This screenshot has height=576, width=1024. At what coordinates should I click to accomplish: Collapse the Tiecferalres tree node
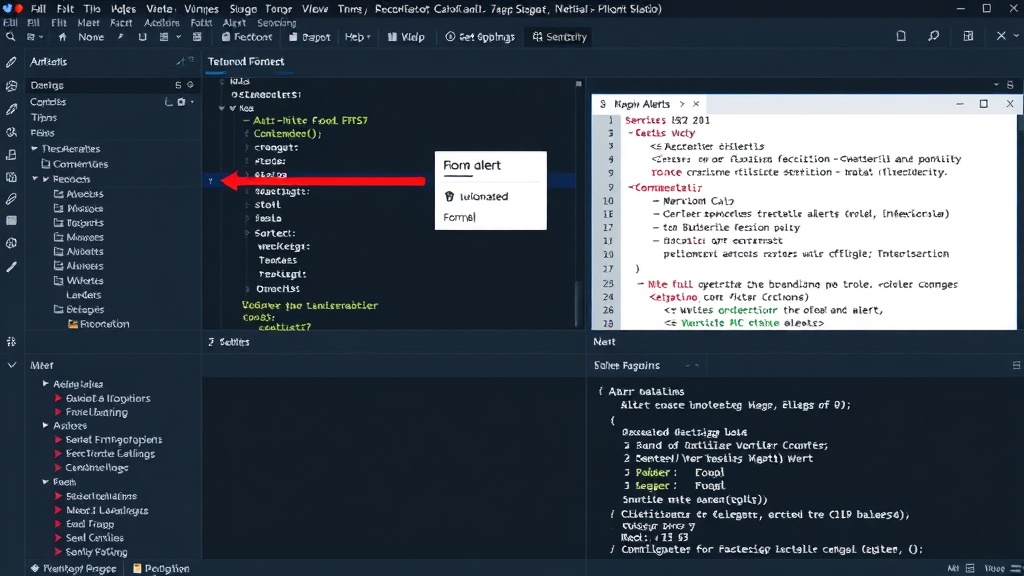click(34, 149)
